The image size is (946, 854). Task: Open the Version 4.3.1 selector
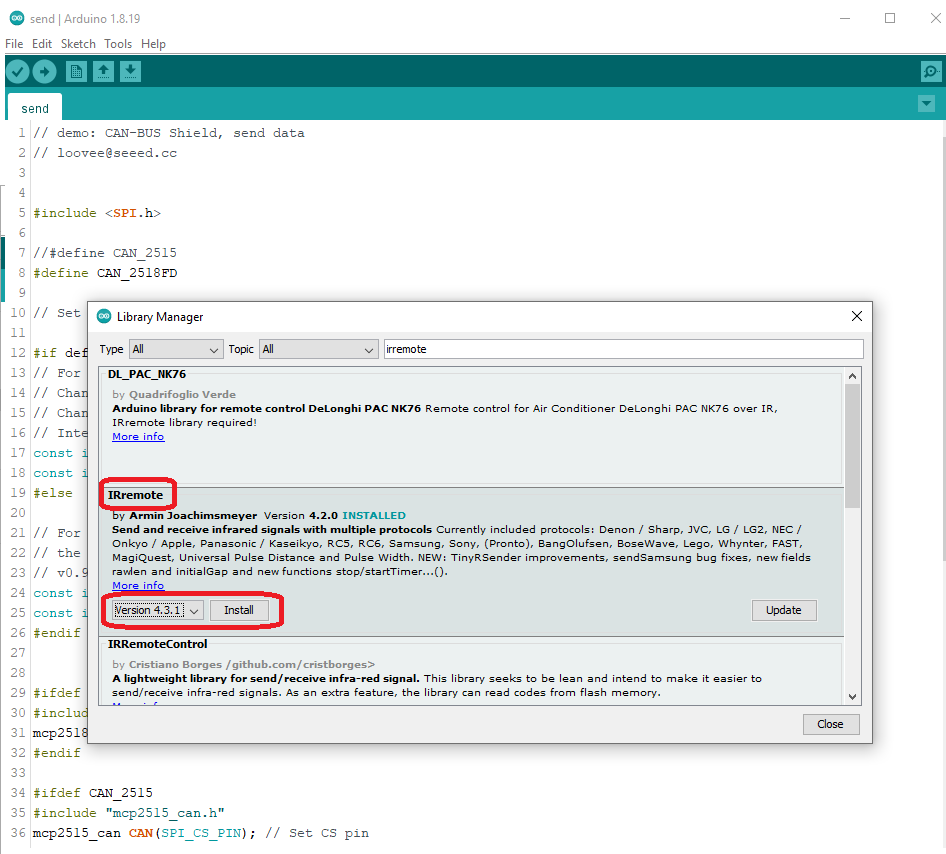pos(157,610)
